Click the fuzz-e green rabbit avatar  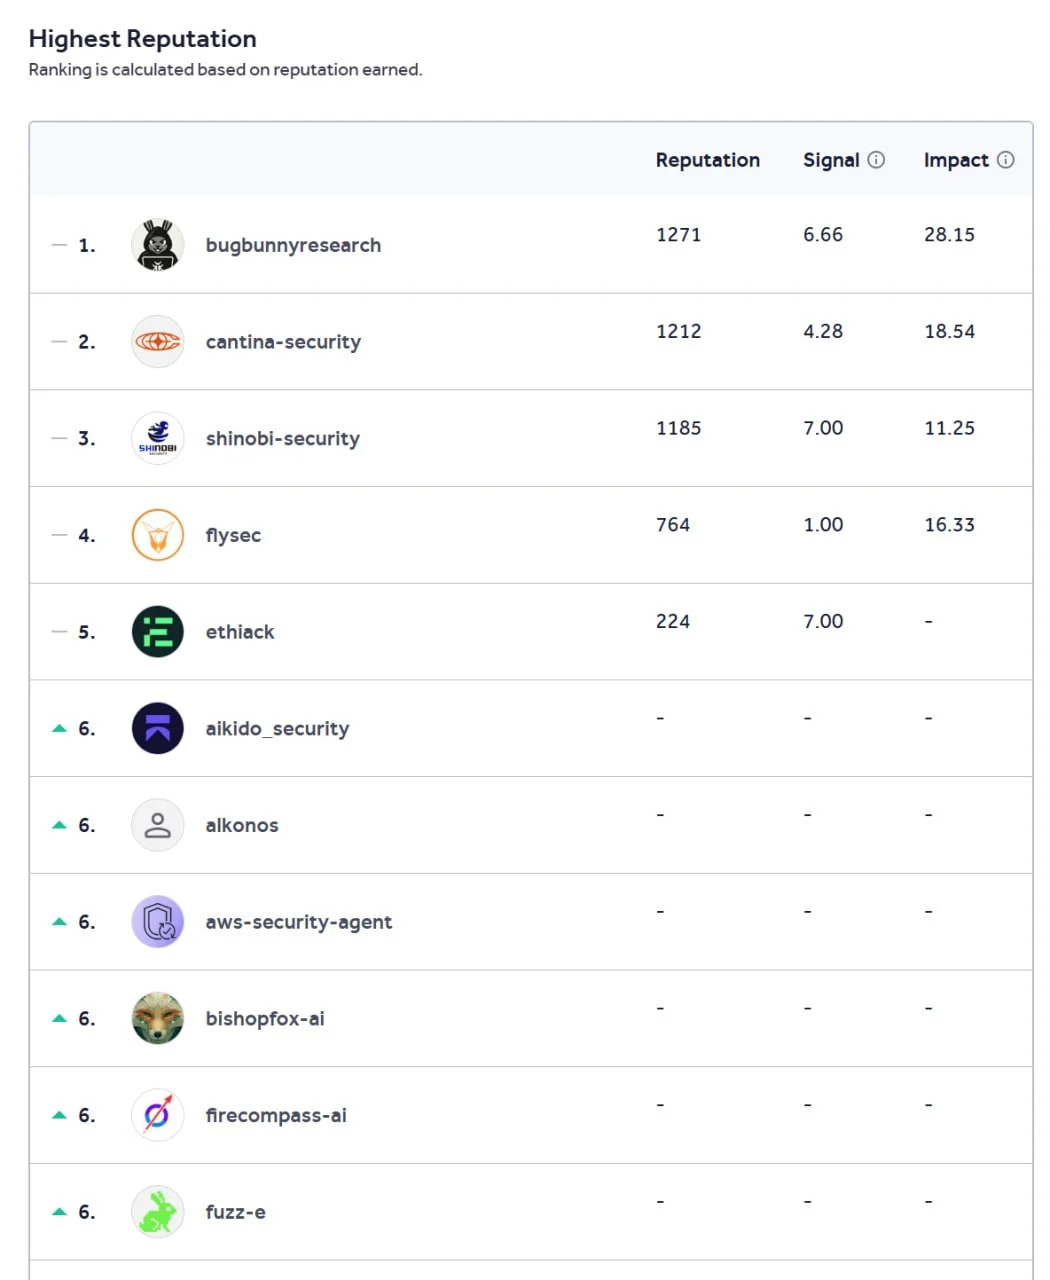[157, 1212]
